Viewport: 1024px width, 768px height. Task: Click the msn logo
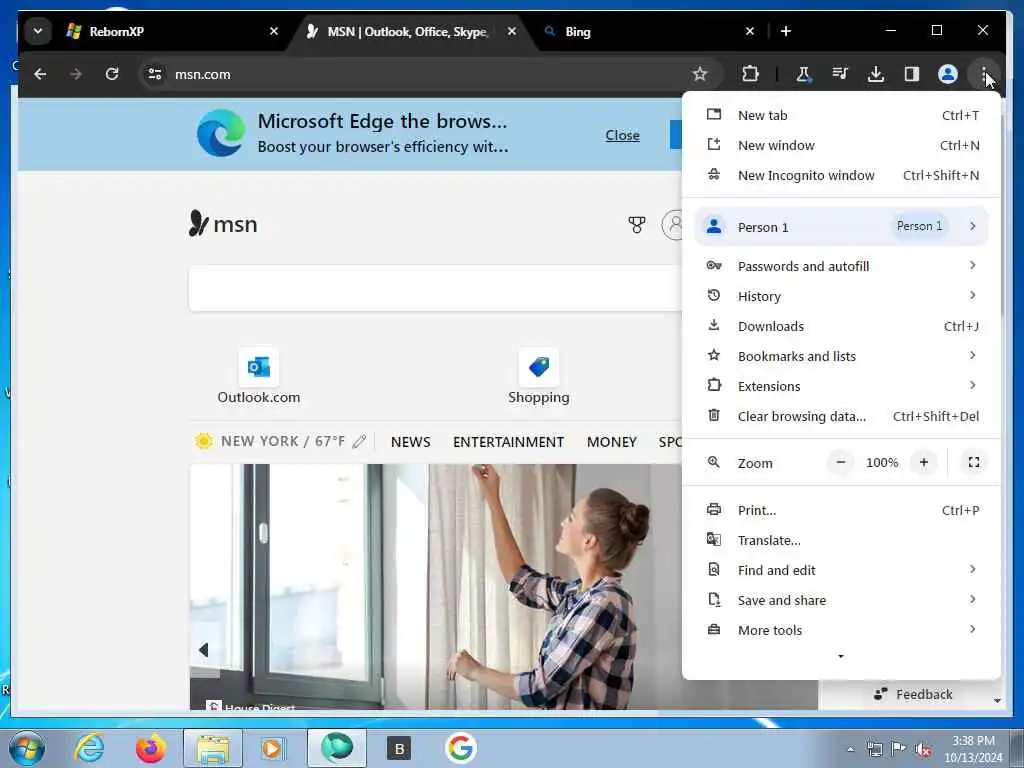click(x=223, y=224)
